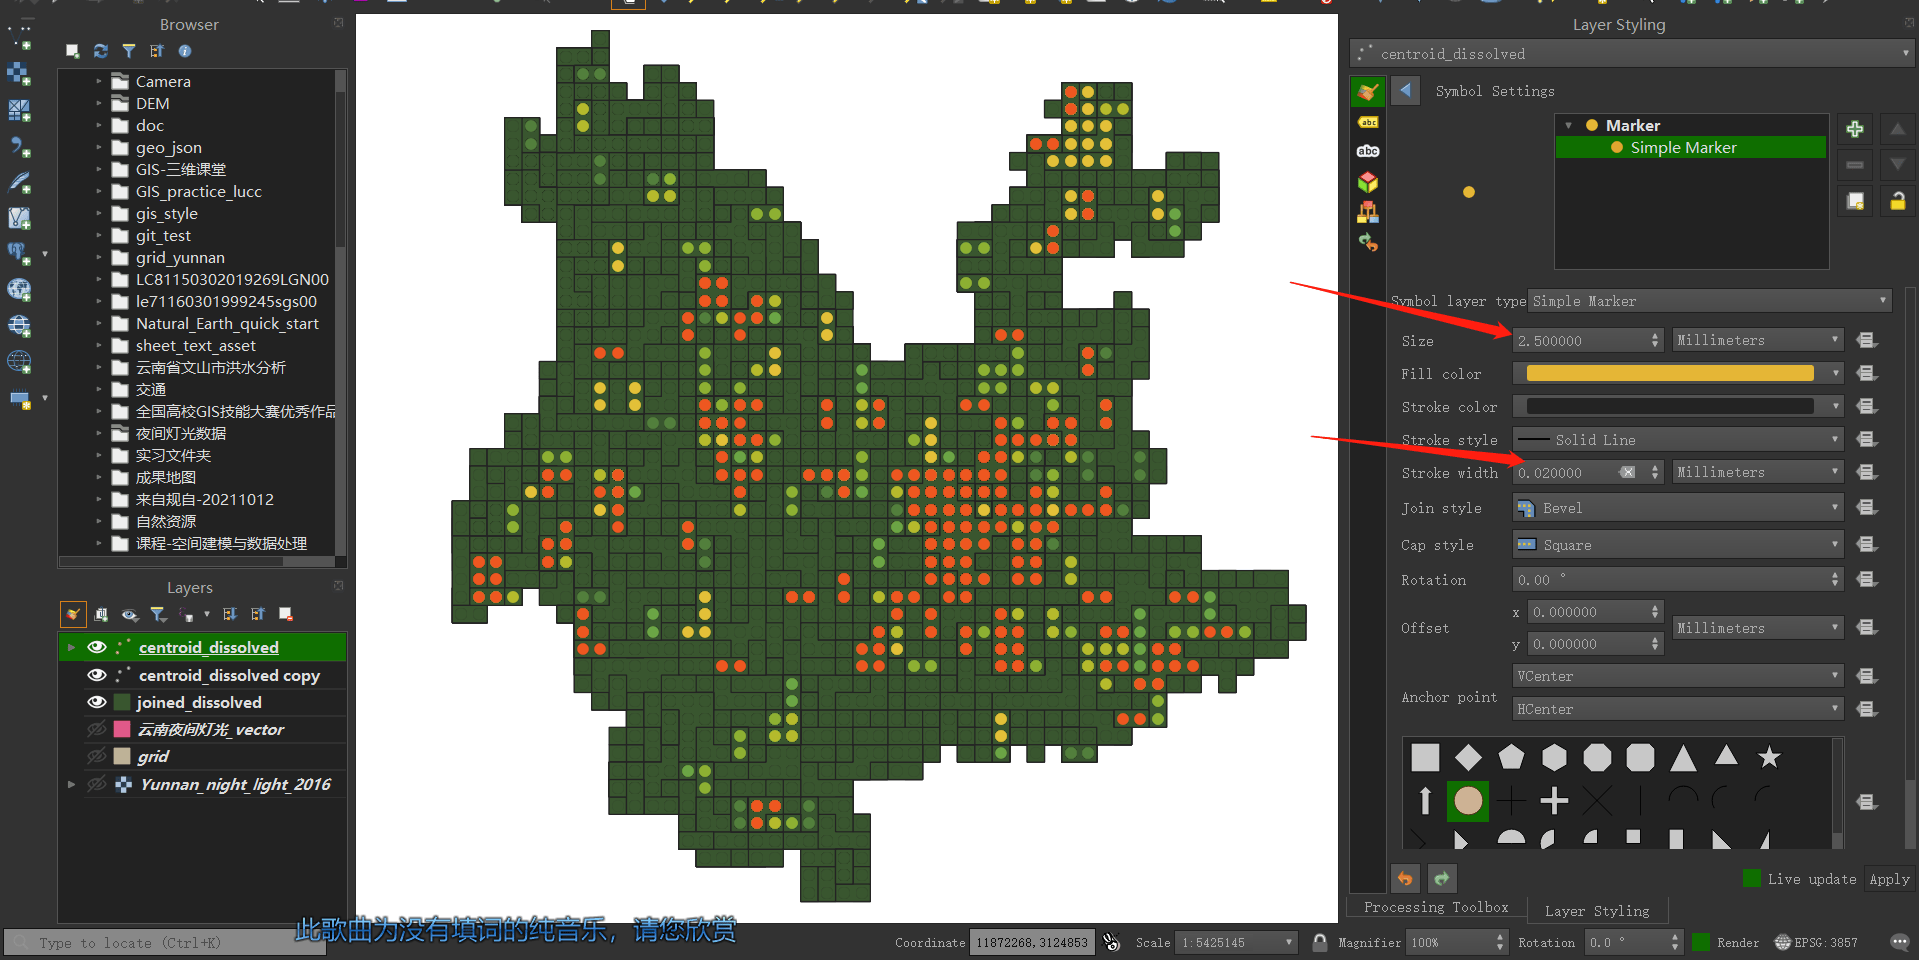Show the 云南夜间灯光_vector layer

click(96, 730)
